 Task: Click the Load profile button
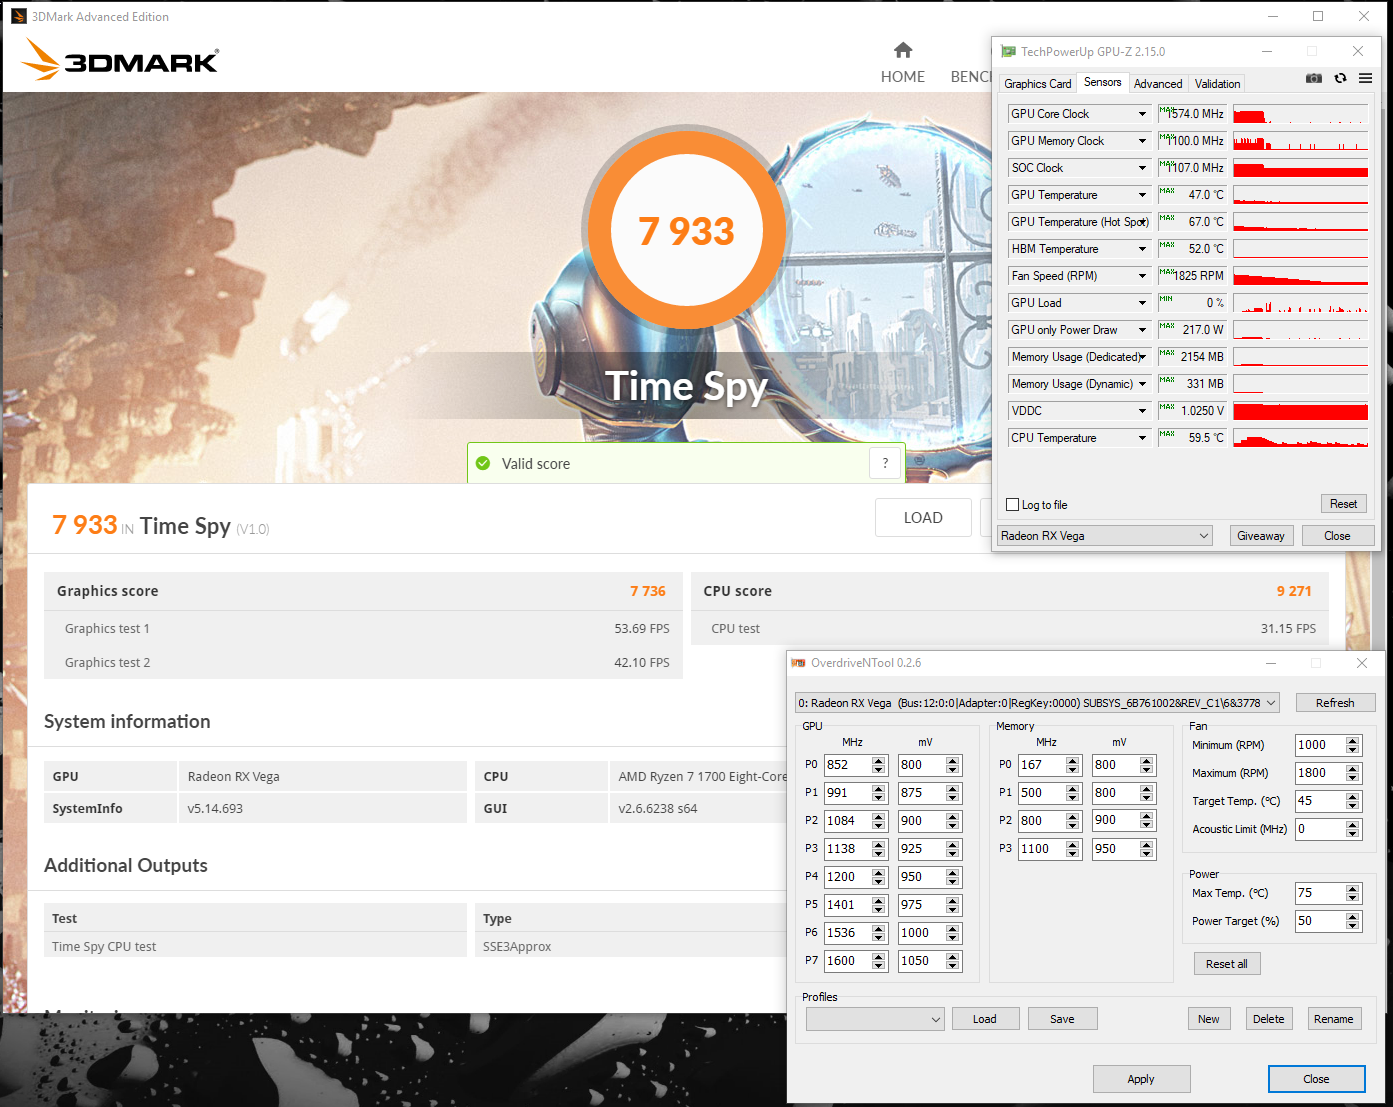985,1019
